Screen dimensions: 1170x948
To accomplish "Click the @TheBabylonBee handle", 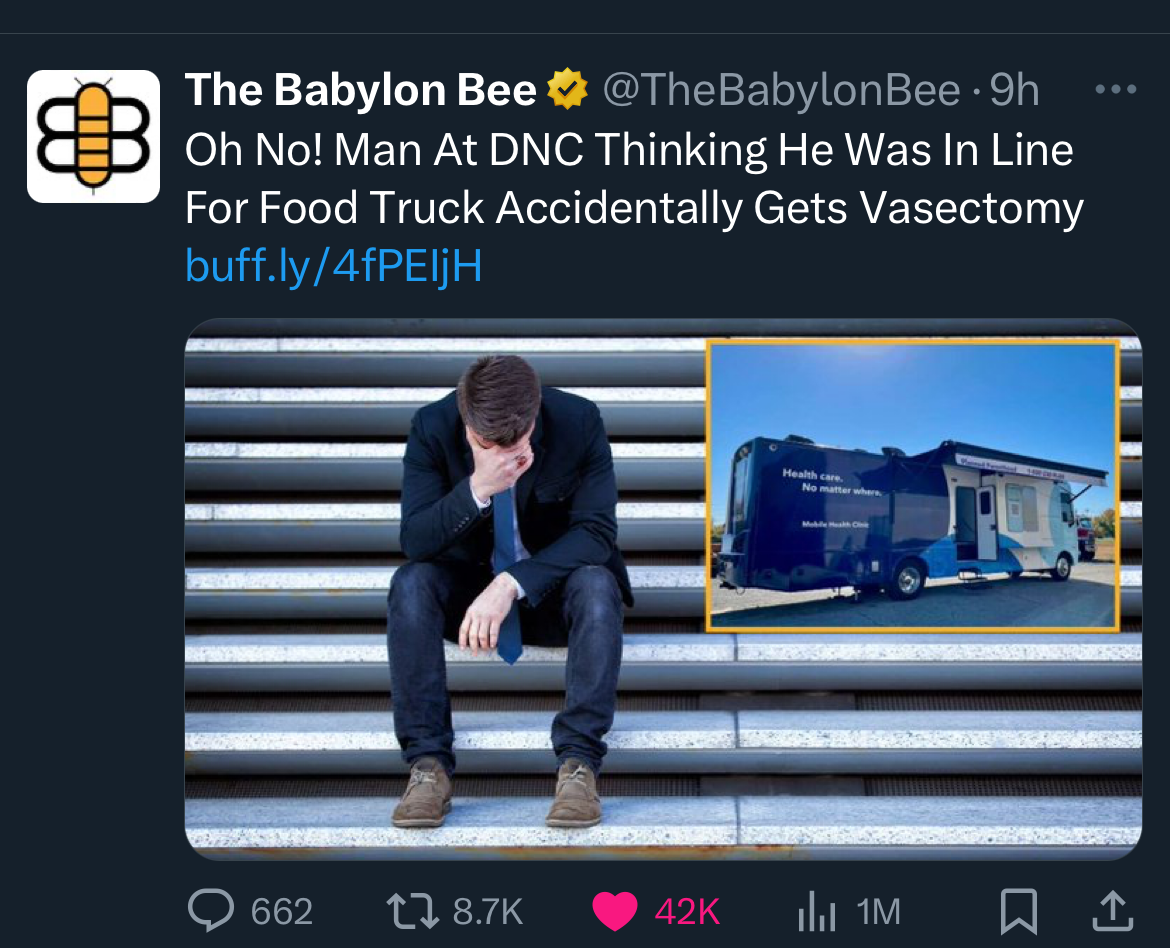I will (781, 90).
